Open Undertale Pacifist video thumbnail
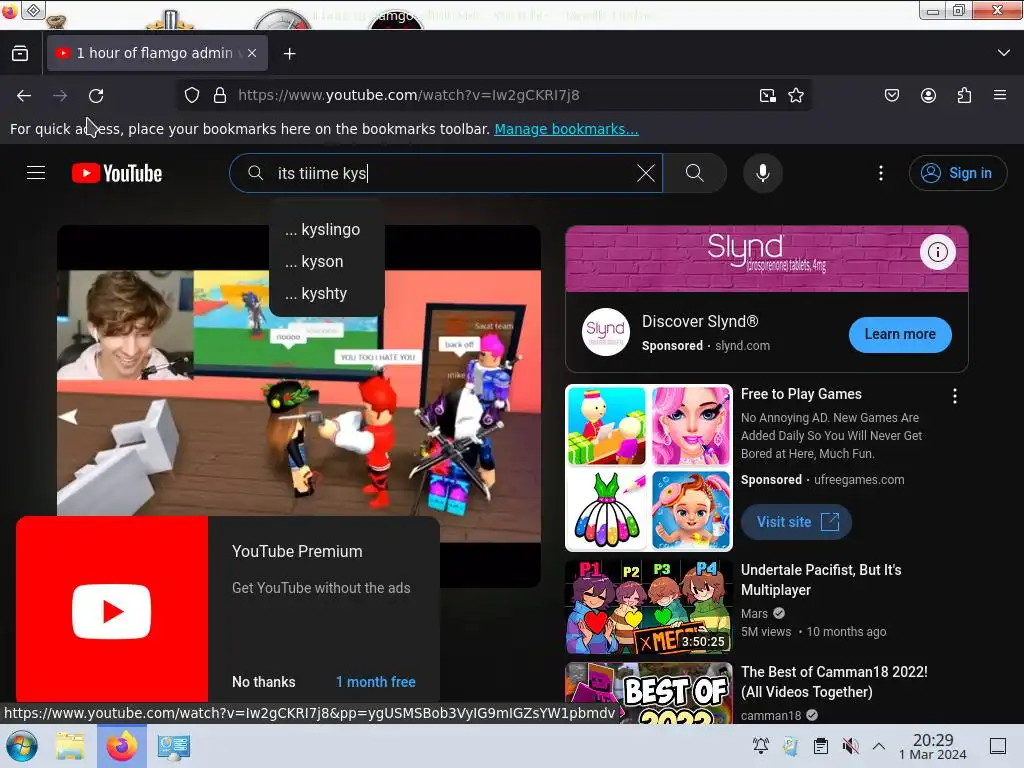Screen dimensions: 1024x768 648,607
